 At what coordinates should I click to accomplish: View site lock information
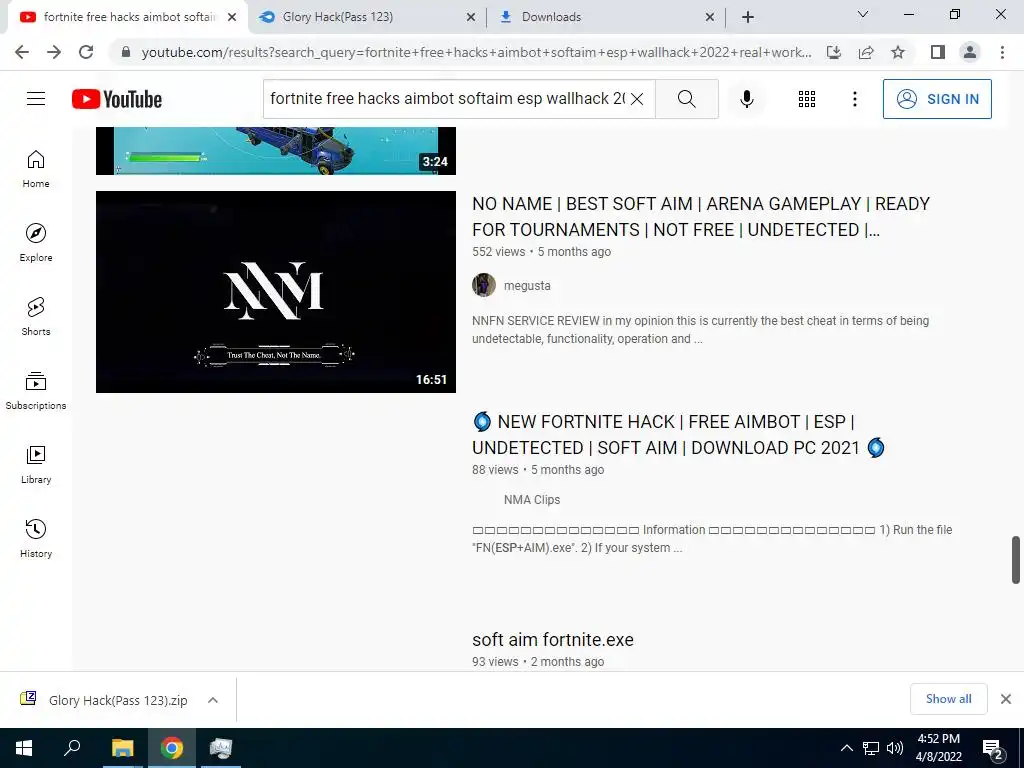coord(126,52)
